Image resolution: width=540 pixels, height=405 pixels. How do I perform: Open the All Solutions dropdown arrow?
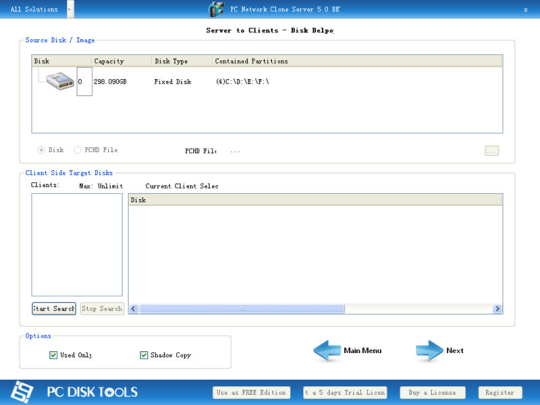click(70, 9)
